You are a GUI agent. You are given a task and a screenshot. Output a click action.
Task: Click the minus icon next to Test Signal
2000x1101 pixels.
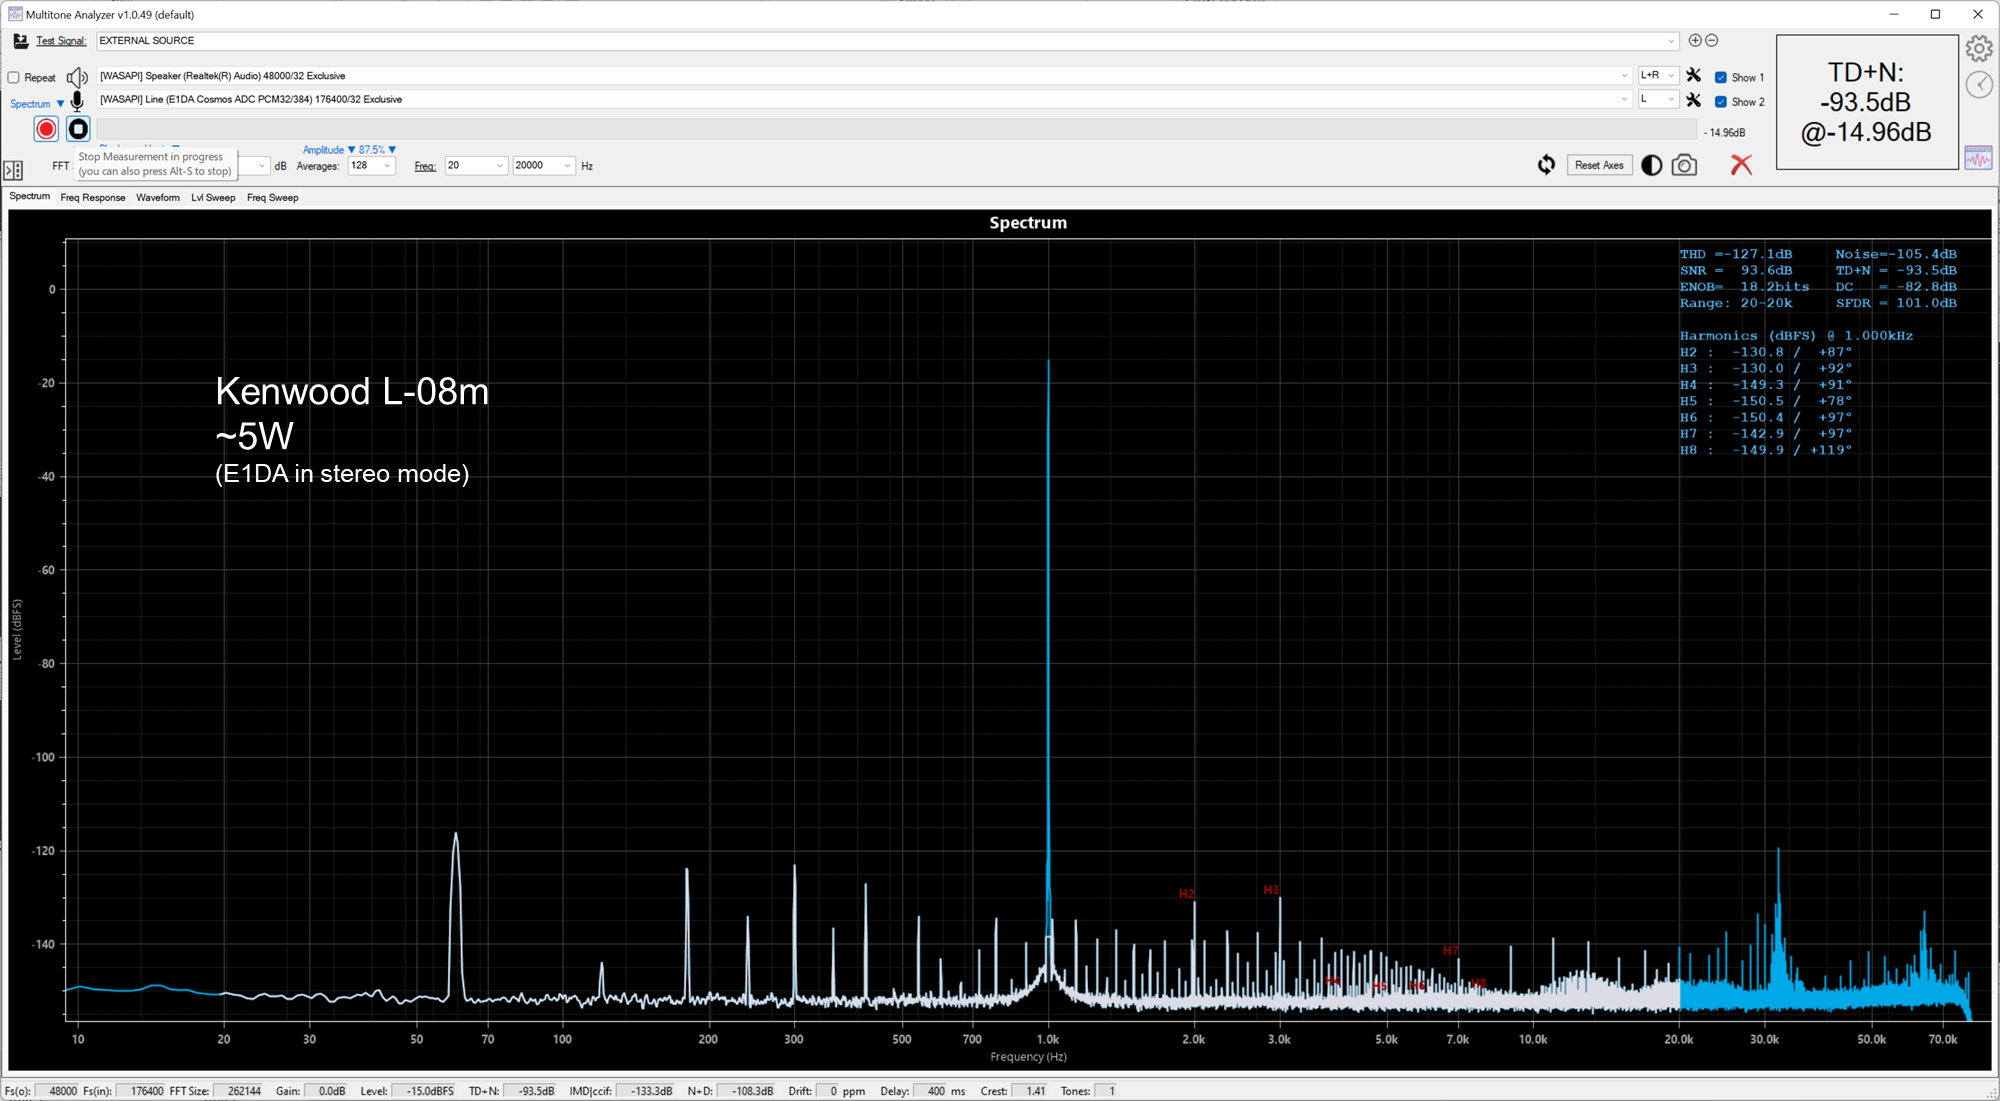pos(1711,40)
